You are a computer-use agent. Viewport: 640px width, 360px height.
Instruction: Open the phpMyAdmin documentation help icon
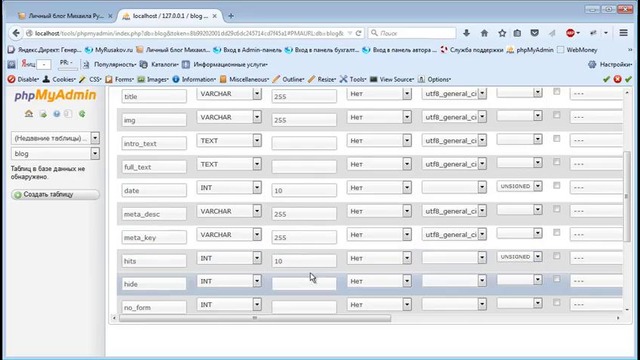(56, 114)
